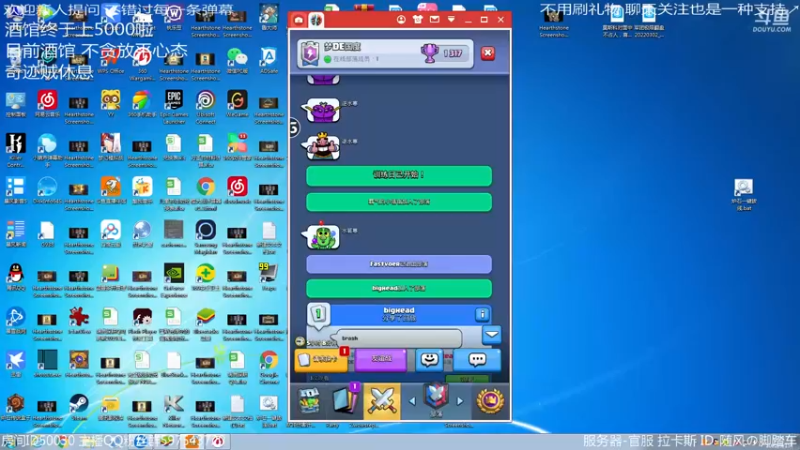Expand the emulator titlebar dropdown arrow menu
This screenshot has height=450, width=800.
tap(451, 19)
